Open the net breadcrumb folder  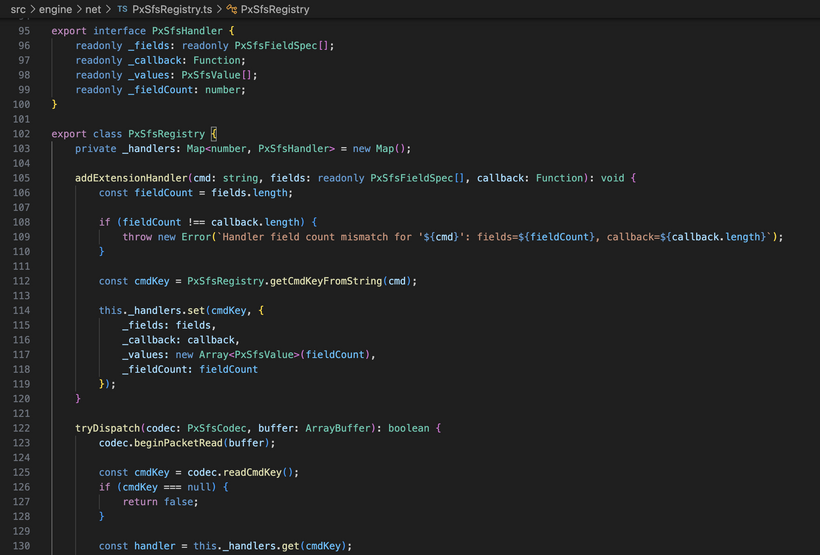pyautogui.click(x=94, y=9)
